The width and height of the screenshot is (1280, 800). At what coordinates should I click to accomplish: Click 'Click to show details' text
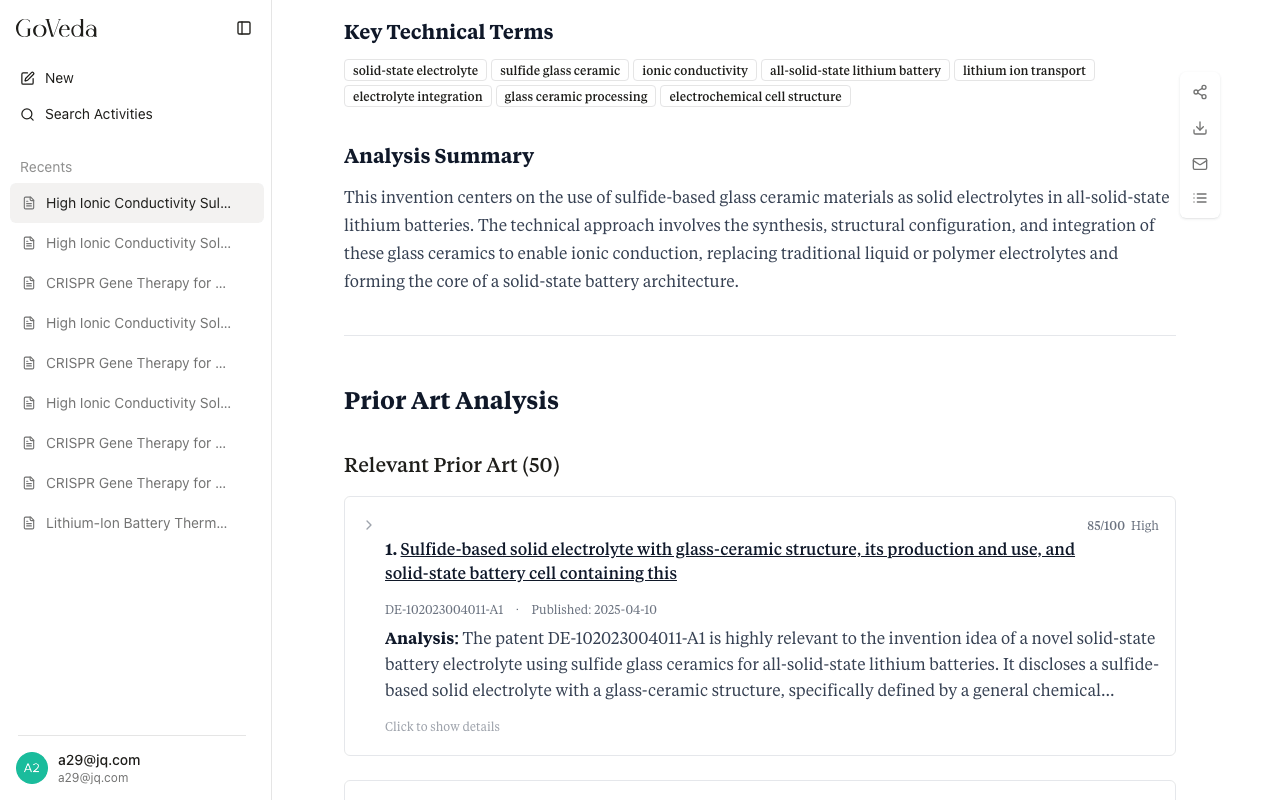(x=442, y=727)
